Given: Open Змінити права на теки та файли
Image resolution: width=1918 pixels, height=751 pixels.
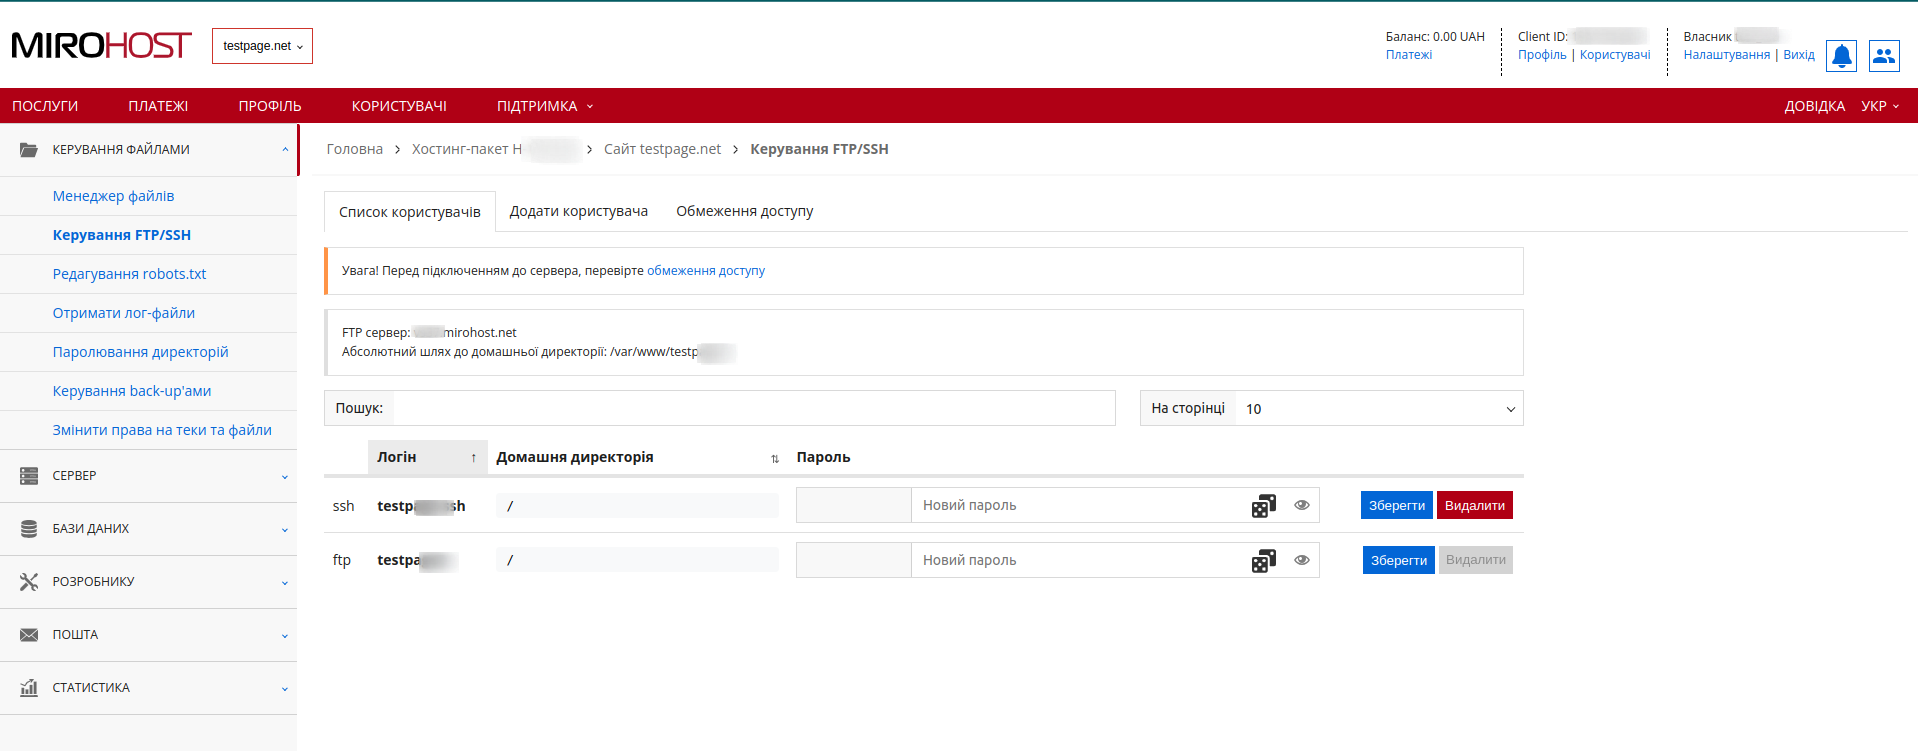Looking at the screenshot, I should coord(162,430).
